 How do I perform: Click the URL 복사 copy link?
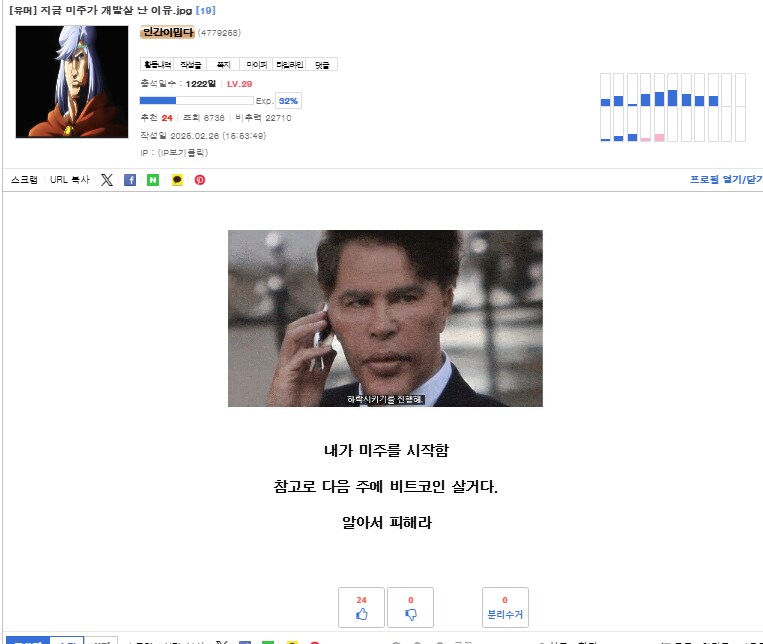[70, 180]
